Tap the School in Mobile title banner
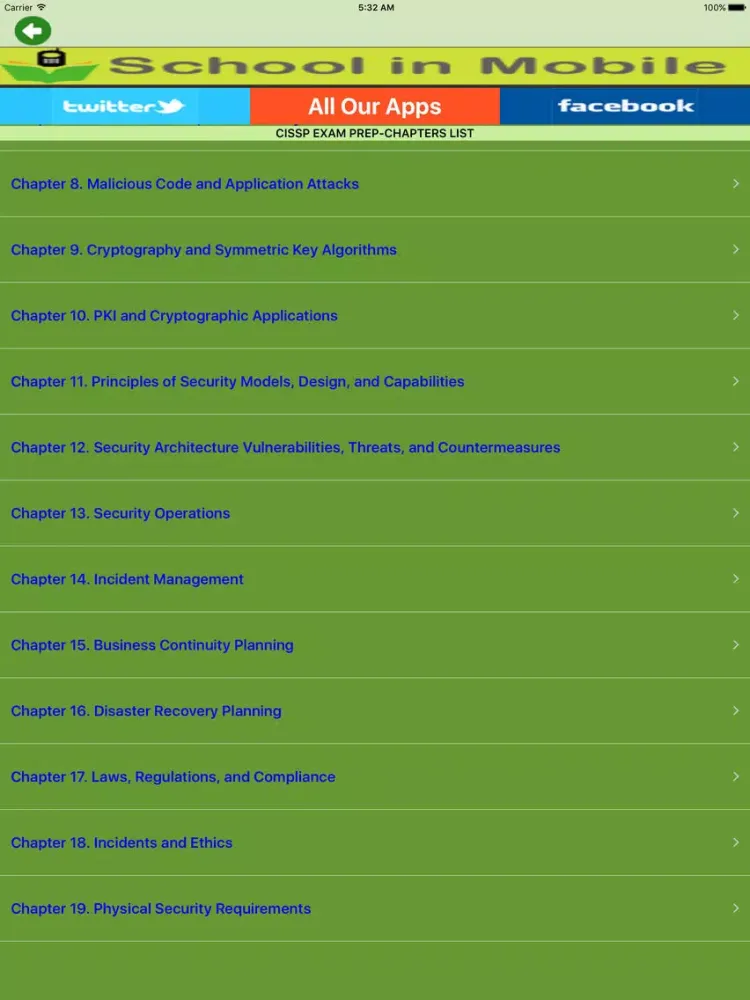The height and width of the screenshot is (1000, 750). [415, 67]
